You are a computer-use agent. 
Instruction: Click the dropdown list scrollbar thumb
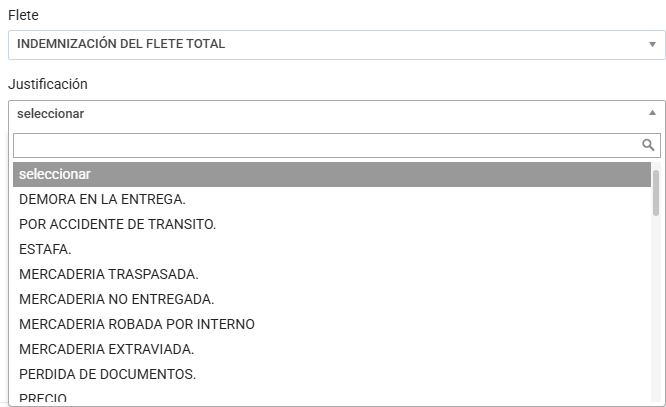click(656, 192)
